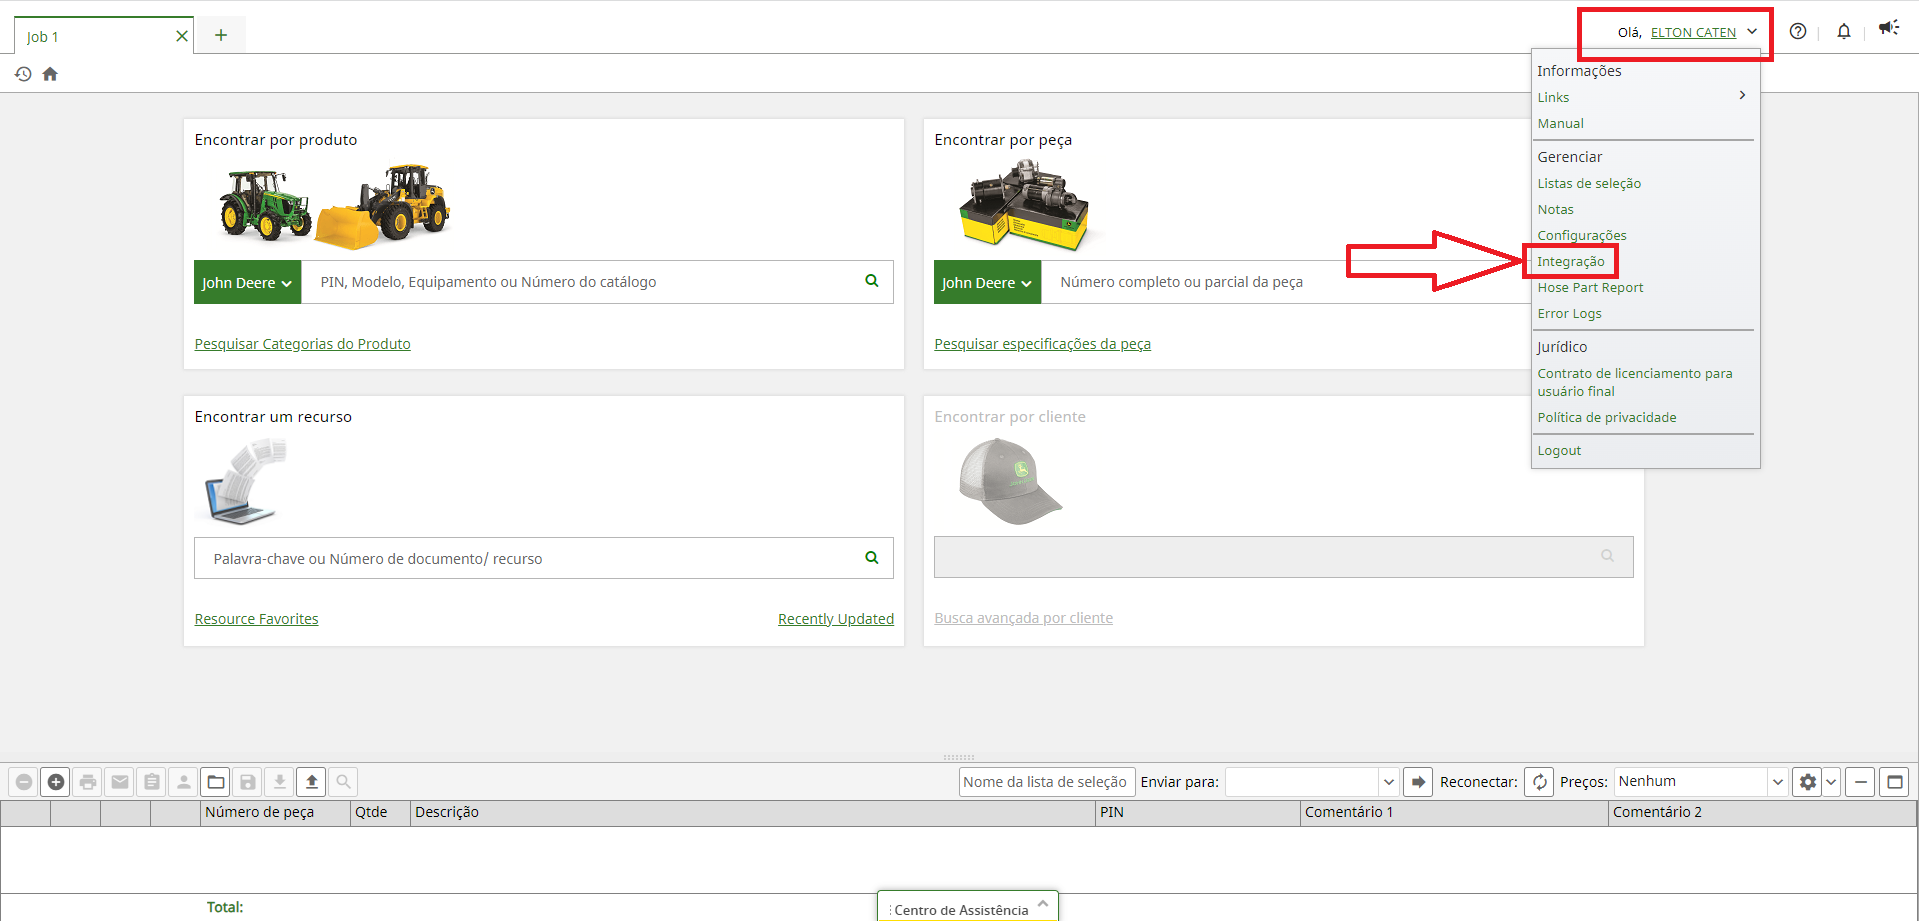Select Logout from the user menu
The height and width of the screenshot is (921, 1919).
pos(1559,450)
